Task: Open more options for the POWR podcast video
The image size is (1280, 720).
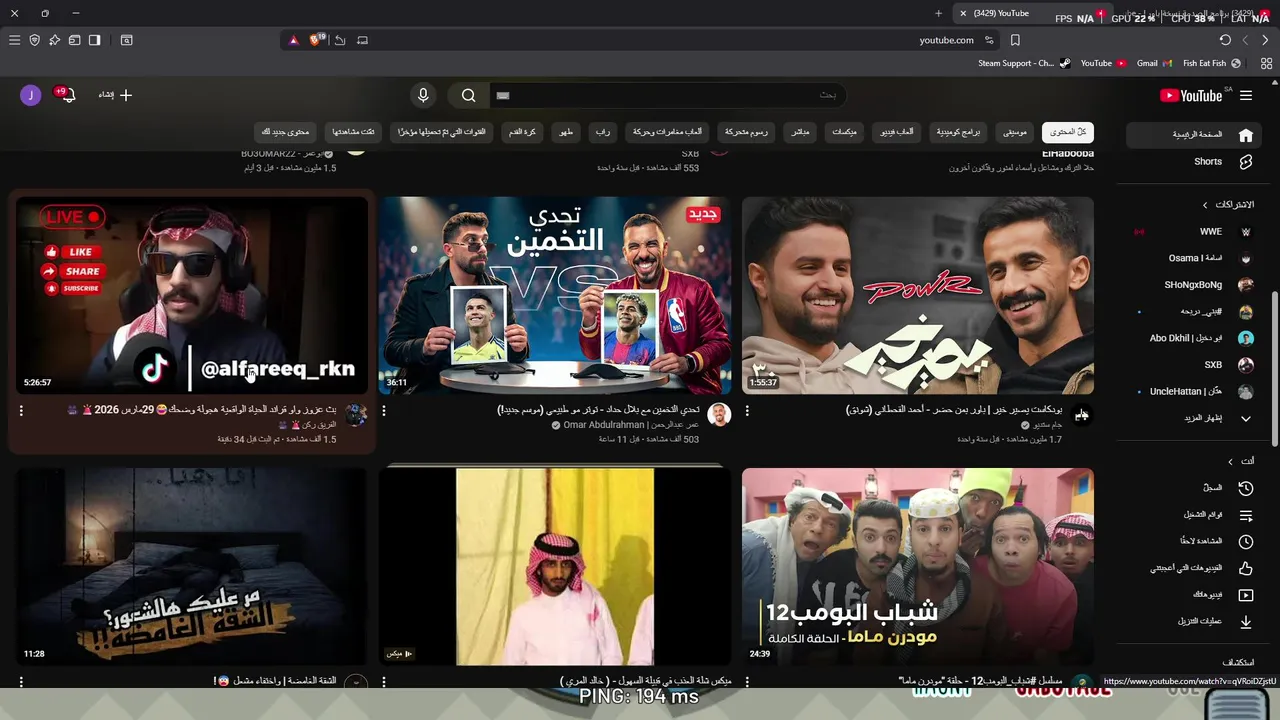Action: point(747,411)
